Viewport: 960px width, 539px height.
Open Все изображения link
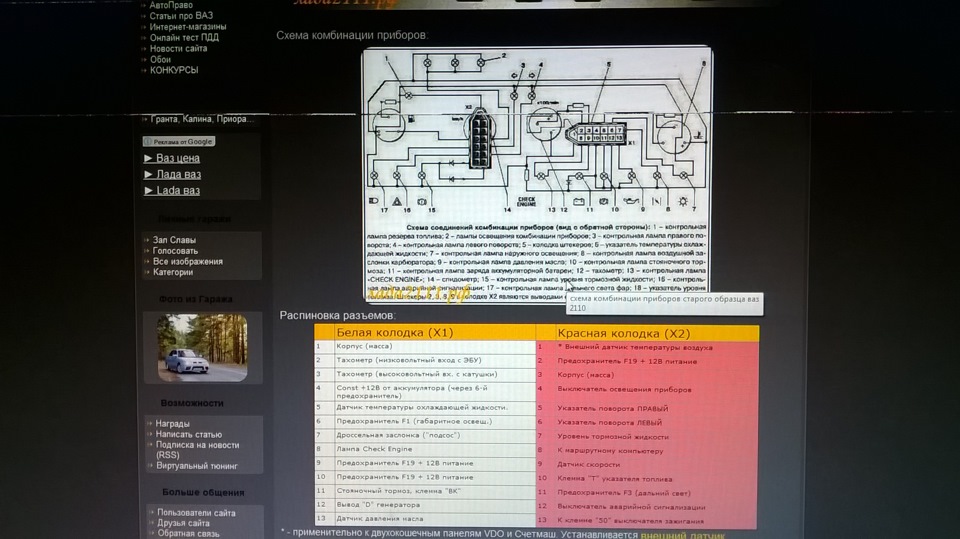tap(187, 262)
